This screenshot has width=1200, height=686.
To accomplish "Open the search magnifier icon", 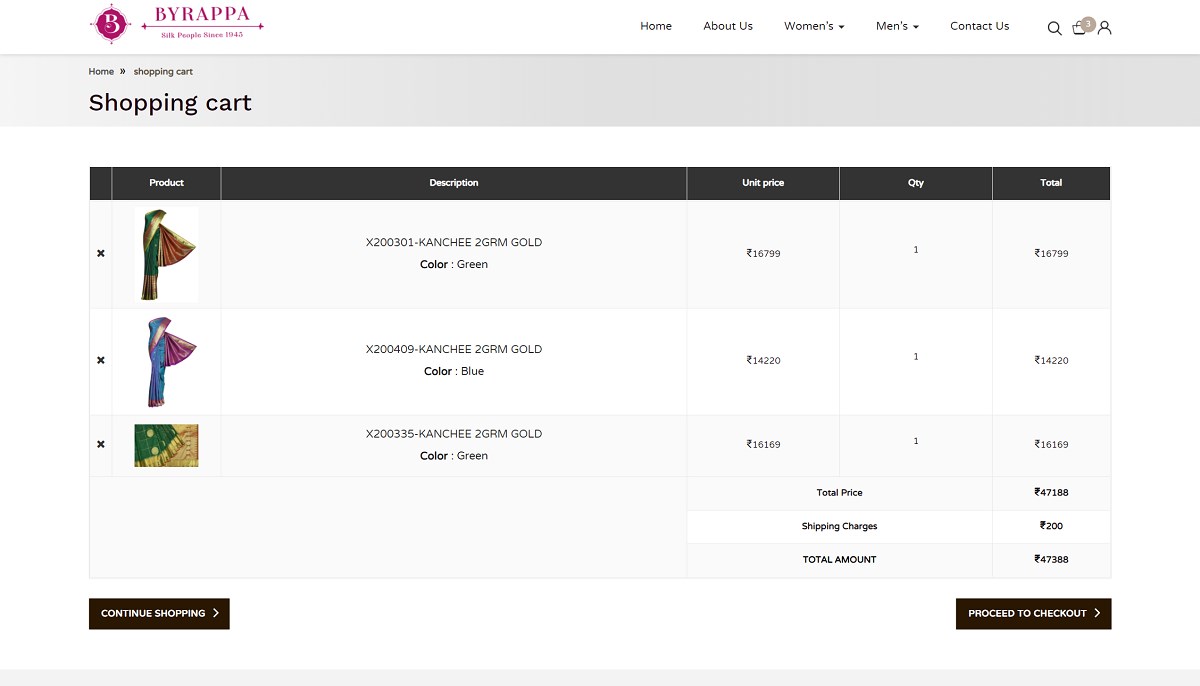I will [x=1054, y=28].
